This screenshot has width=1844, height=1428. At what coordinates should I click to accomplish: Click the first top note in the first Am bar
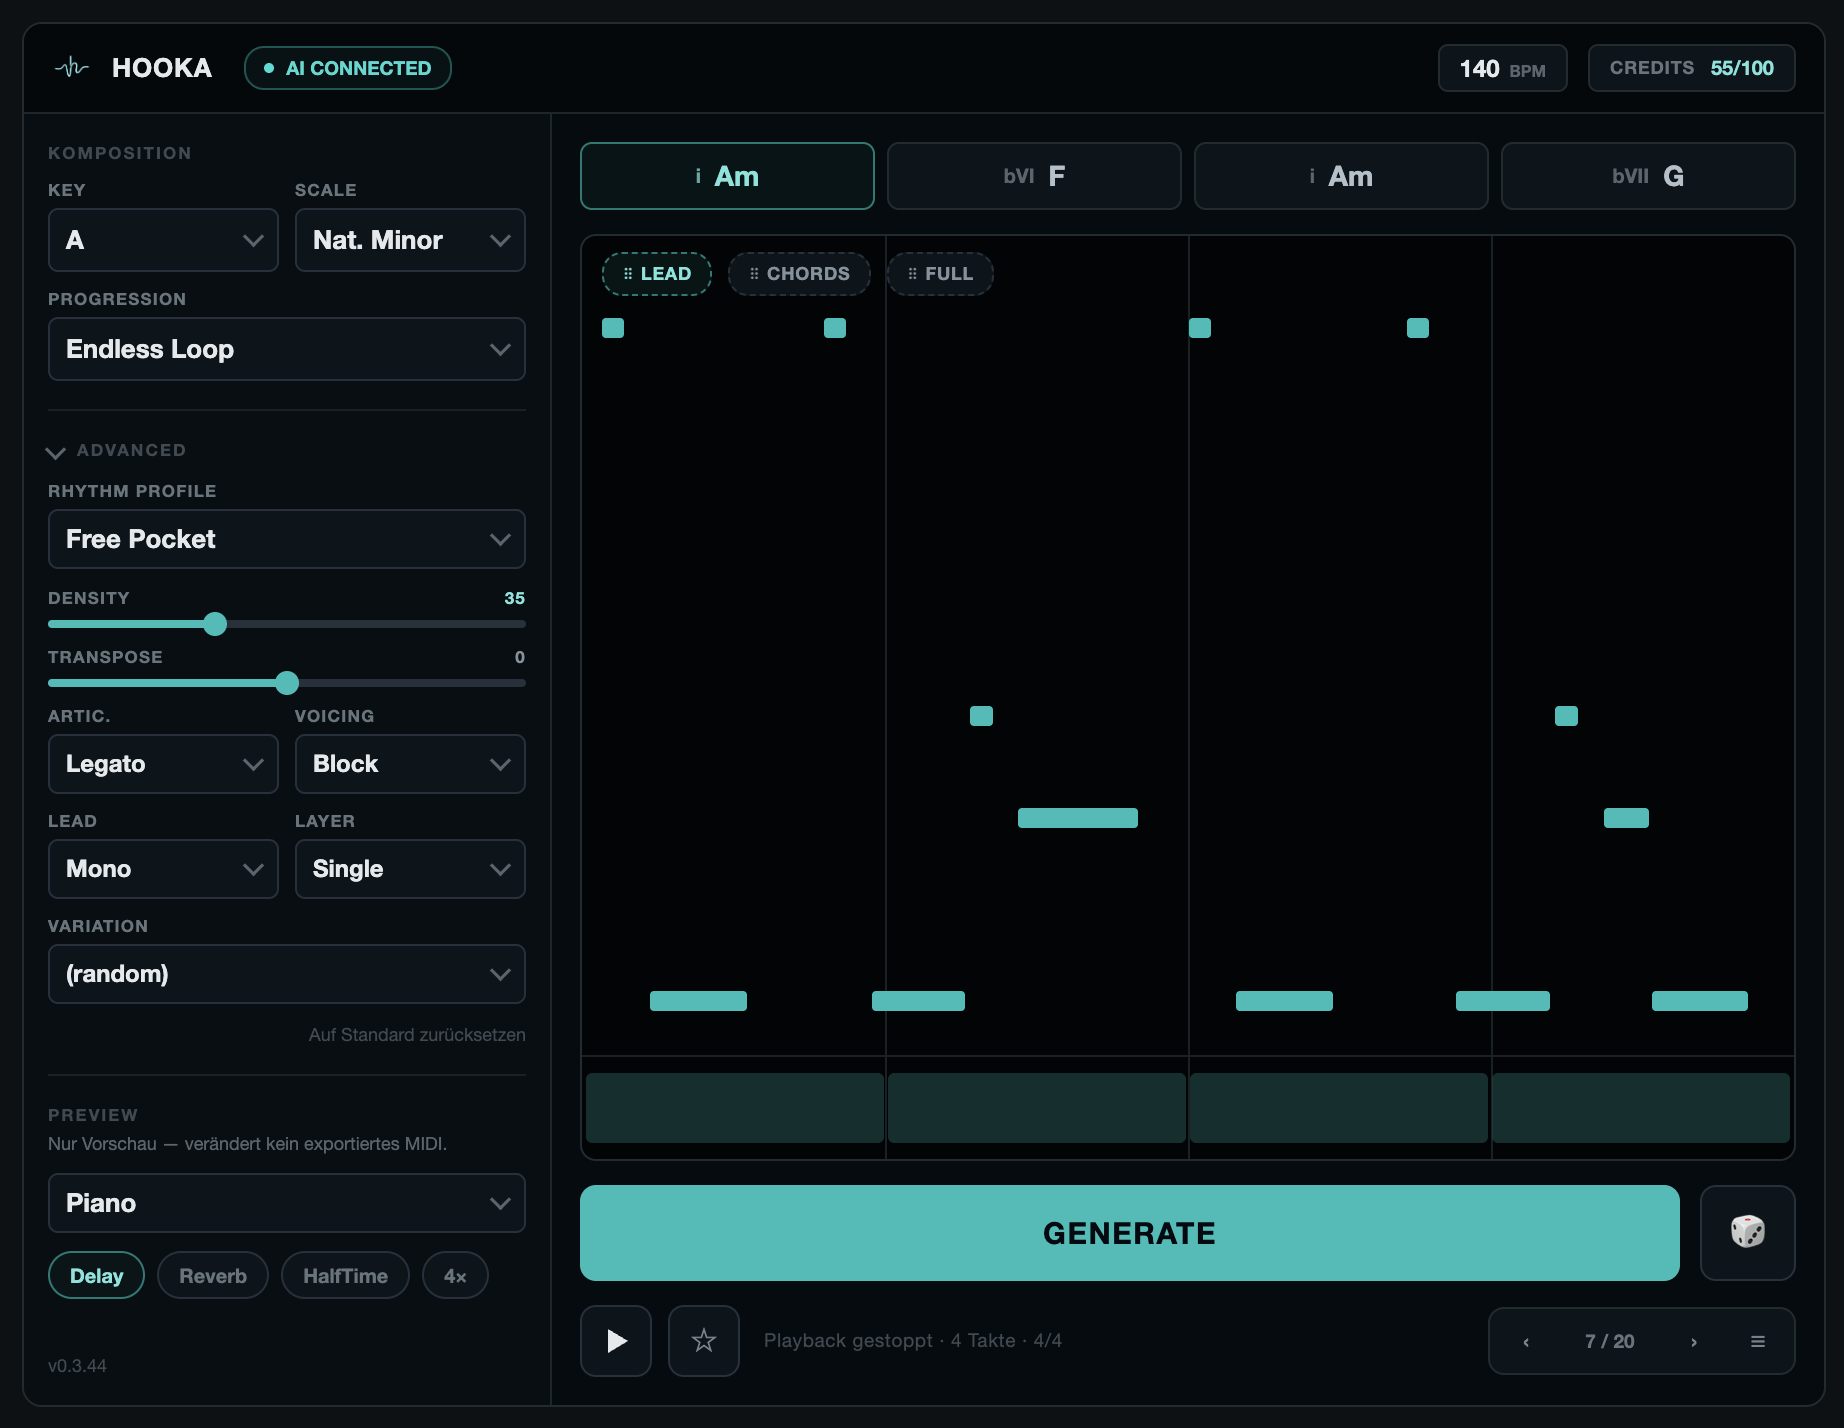pos(613,328)
